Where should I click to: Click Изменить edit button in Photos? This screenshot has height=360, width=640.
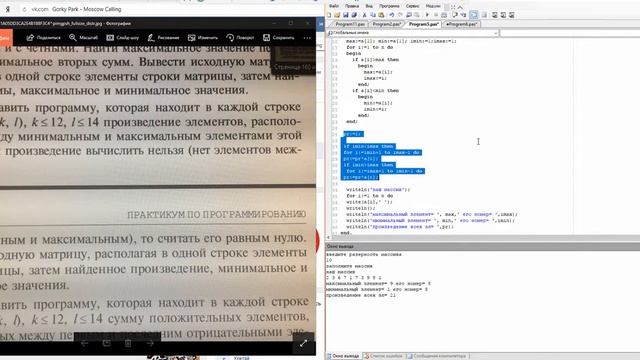coord(203,38)
